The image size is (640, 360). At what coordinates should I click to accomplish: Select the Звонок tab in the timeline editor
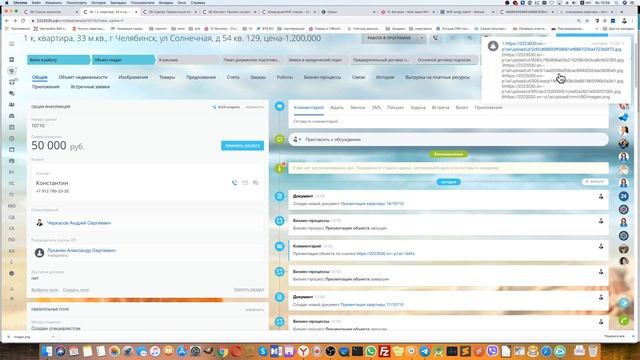pos(358,107)
